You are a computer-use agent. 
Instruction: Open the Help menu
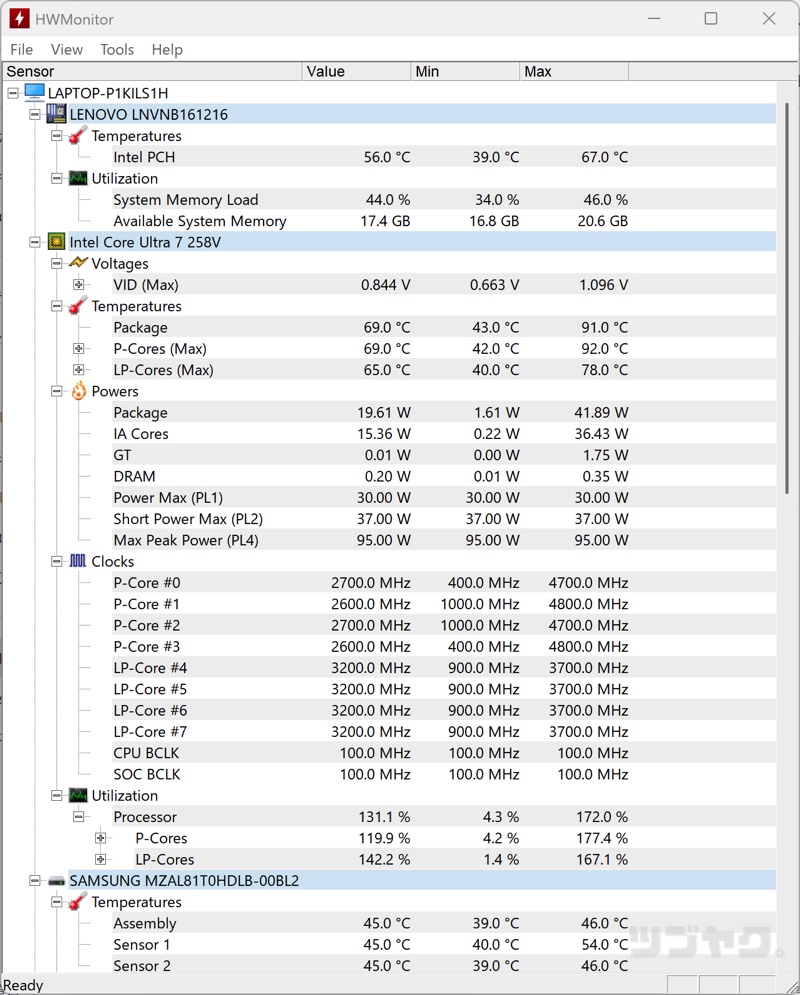pos(167,49)
